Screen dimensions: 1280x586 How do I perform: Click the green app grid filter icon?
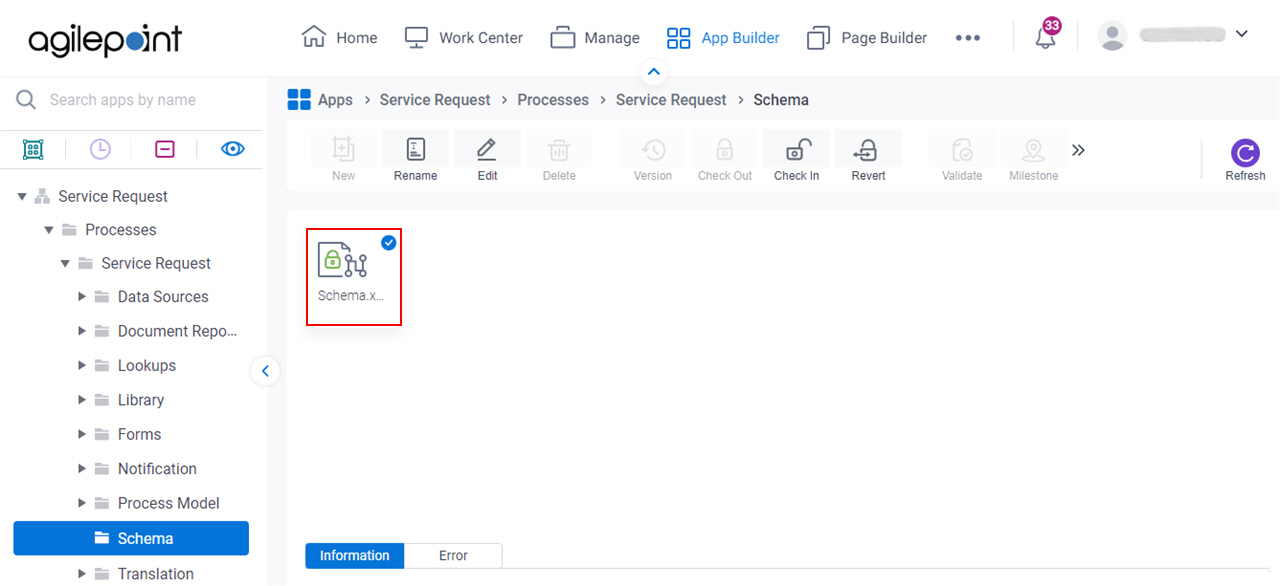(x=33, y=149)
